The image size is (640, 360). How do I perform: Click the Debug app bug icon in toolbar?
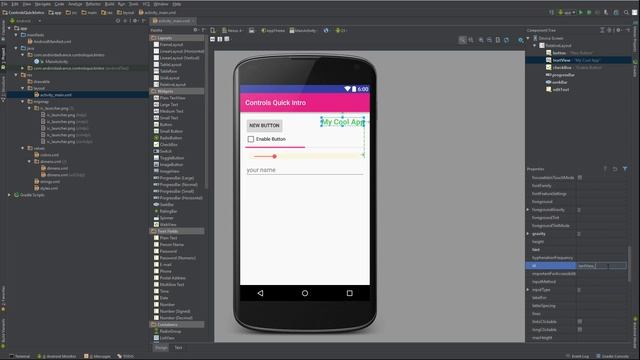(589, 13)
